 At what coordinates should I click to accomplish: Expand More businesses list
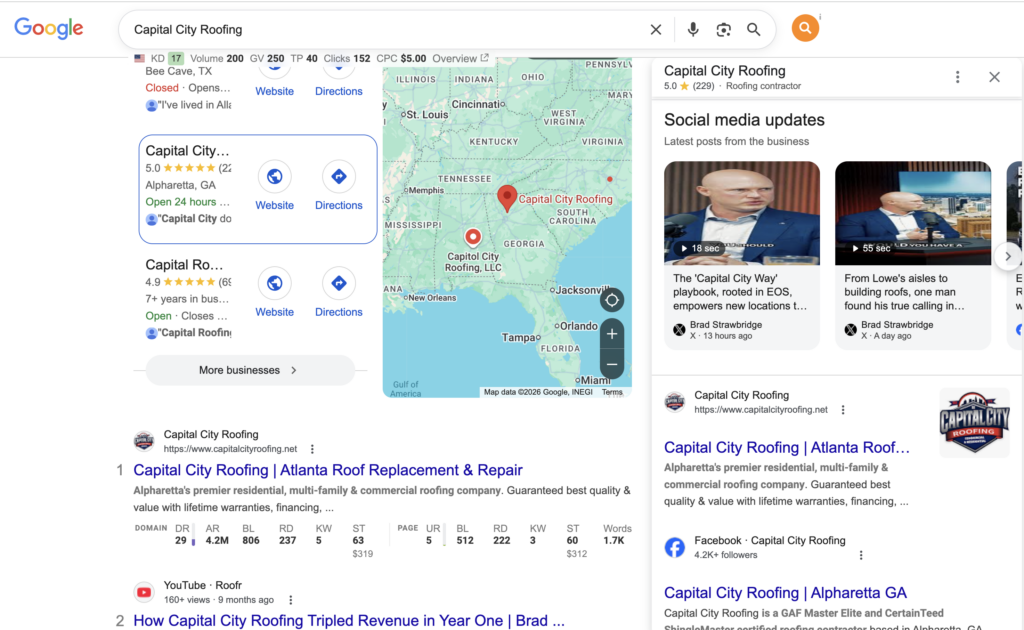coord(250,370)
